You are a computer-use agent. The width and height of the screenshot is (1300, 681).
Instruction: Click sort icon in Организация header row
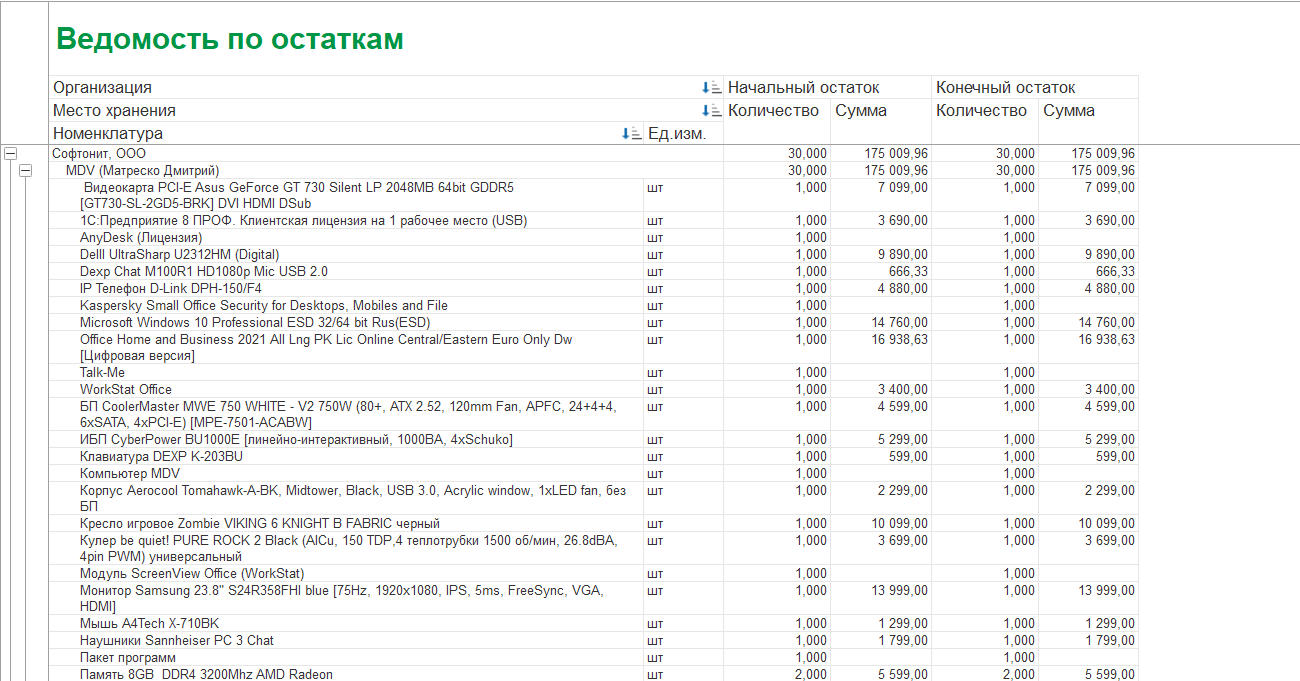tap(711, 88)
